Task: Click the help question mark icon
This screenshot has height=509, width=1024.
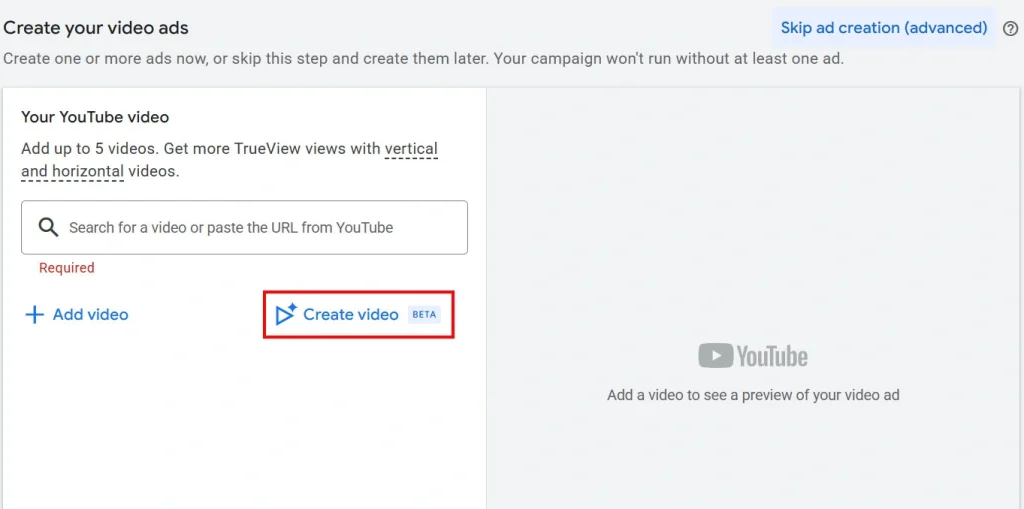Action: click(x=1010, y=28)
